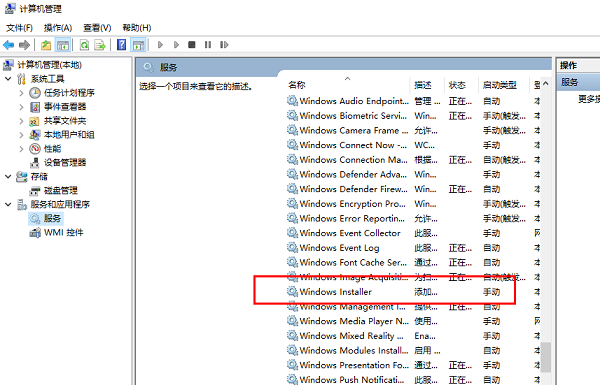The image size is (600, 385).
Task: Click the Start Service play icon
Action: click(x=160, y=45)
